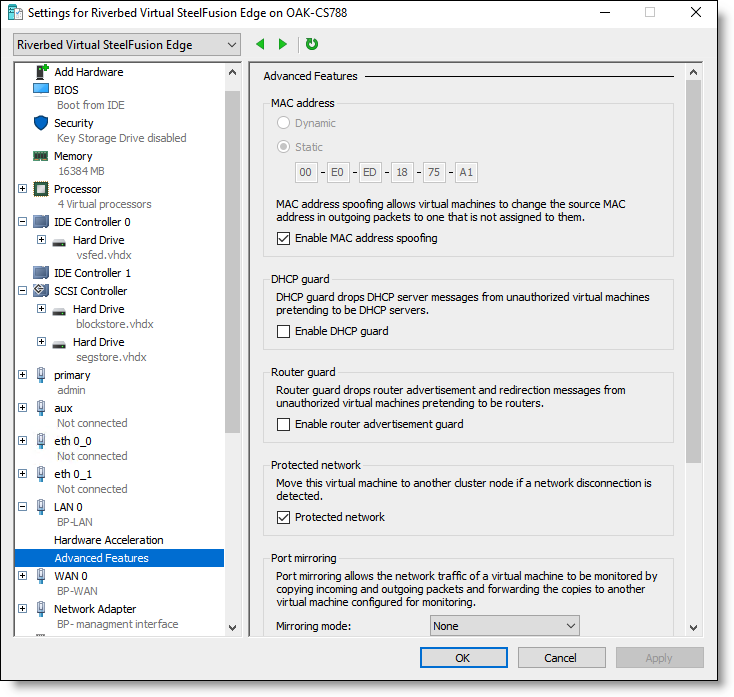Select Hardware Acceleration under LAN 0
Screen dimensions: 734x697
point(109,540)
